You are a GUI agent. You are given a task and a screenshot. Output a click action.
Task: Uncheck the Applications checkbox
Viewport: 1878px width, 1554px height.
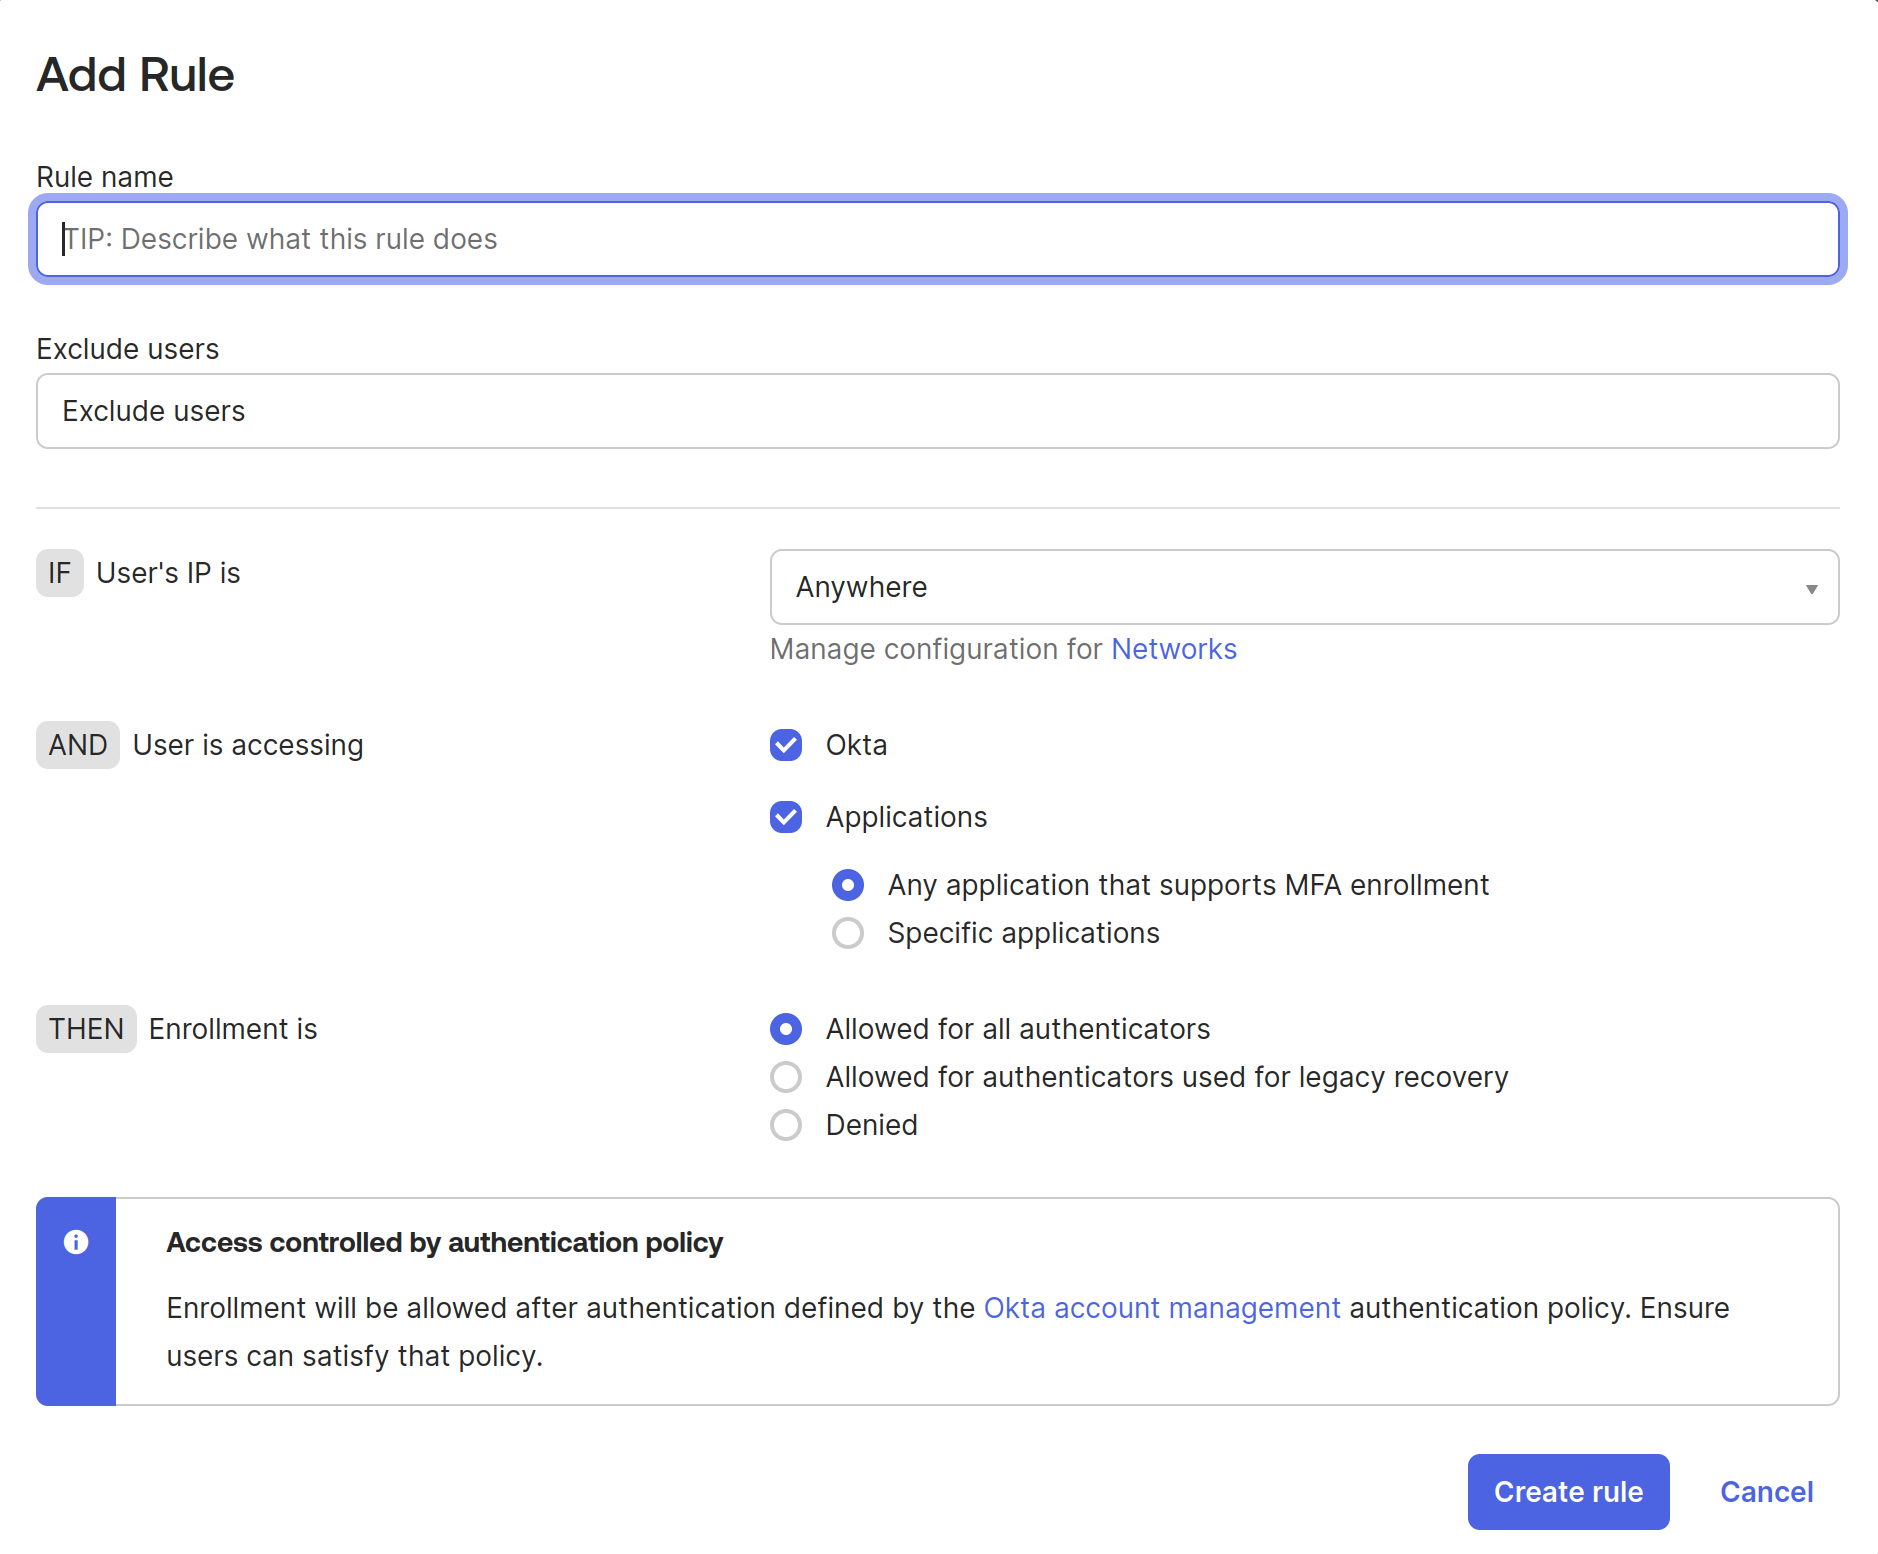[786, 817]
